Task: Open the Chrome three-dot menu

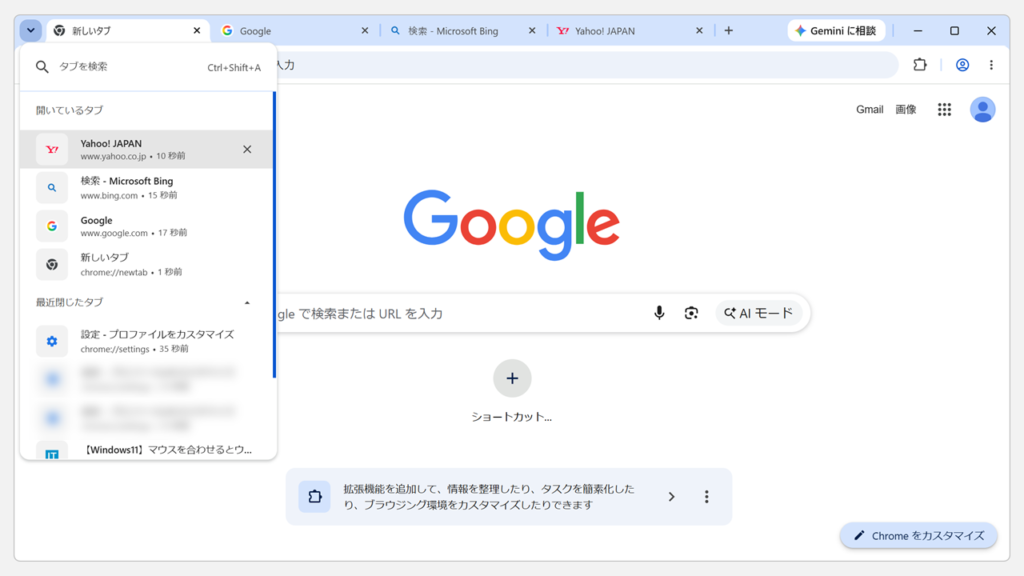Action: [991, 65]
